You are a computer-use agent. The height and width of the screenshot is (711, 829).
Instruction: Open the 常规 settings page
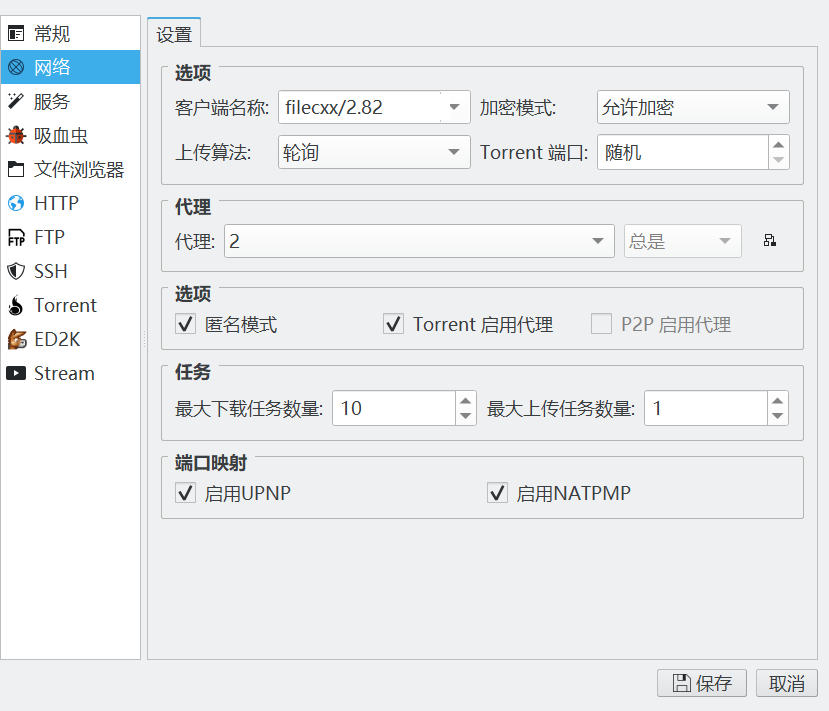pos(70,34)
